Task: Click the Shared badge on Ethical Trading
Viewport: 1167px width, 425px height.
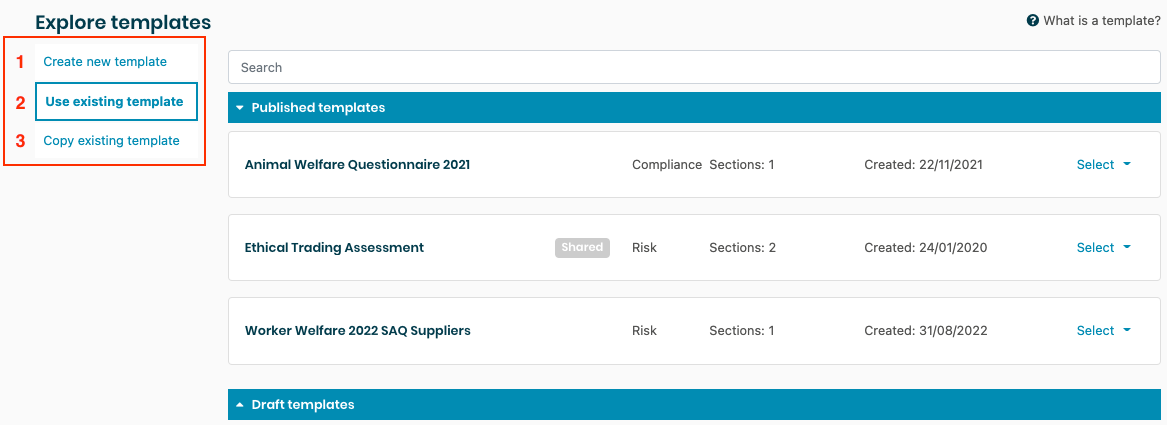Action: pos(582,247)
